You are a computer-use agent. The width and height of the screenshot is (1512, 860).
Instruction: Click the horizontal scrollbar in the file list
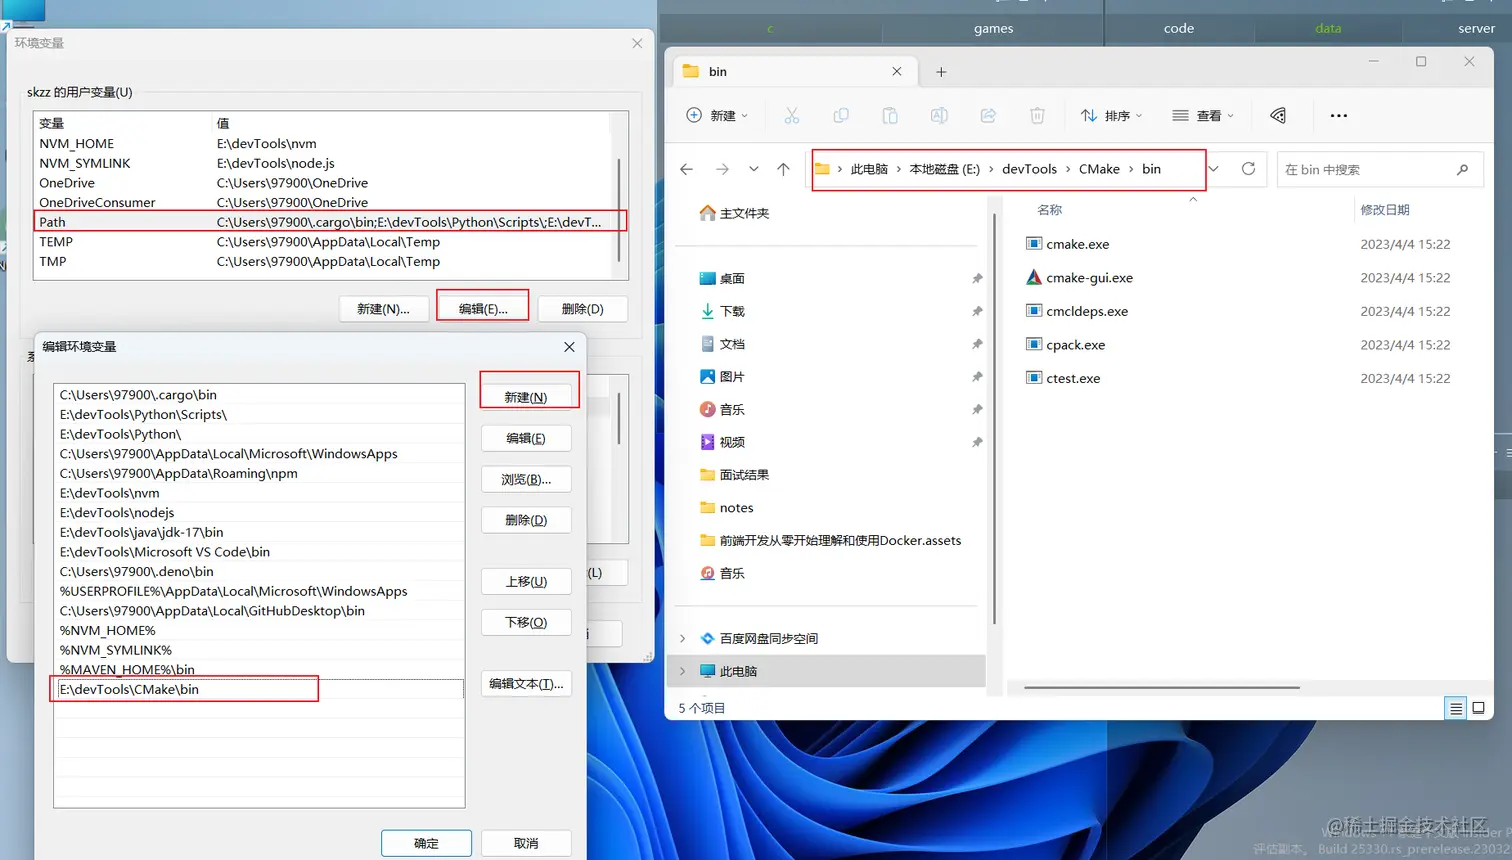pyautogui.click(x=1161, y=688)
